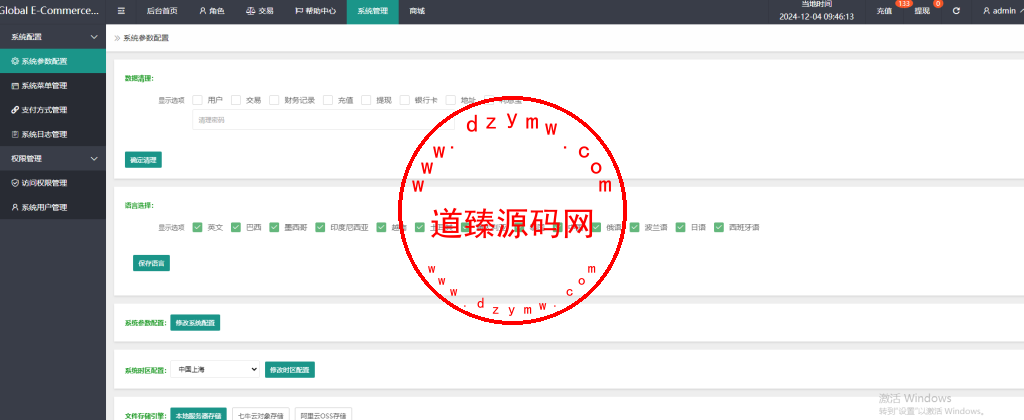Viewport: 1024px width, 420px height.
Task: Open 系统用户管理 in the sidebar
Action: pos(53,208)
